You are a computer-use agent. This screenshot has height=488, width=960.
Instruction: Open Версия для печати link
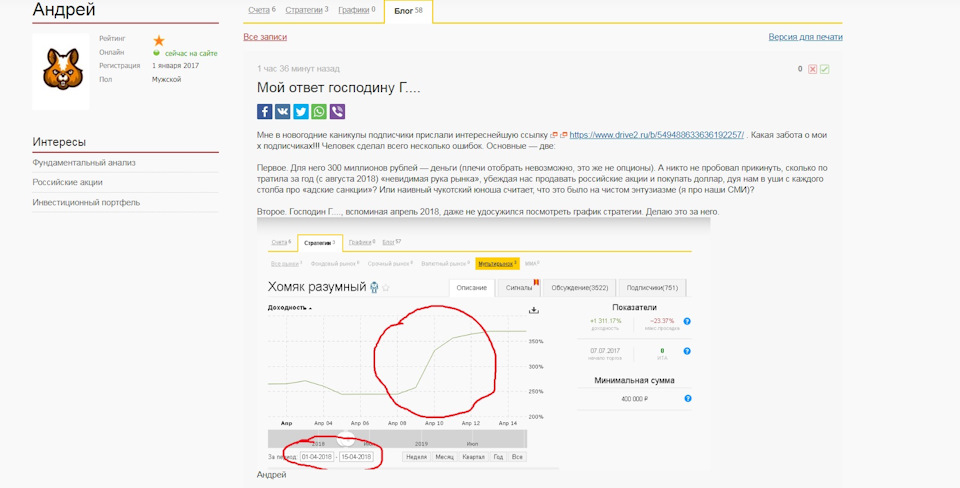pyautogui.click(x=805, y=37)
